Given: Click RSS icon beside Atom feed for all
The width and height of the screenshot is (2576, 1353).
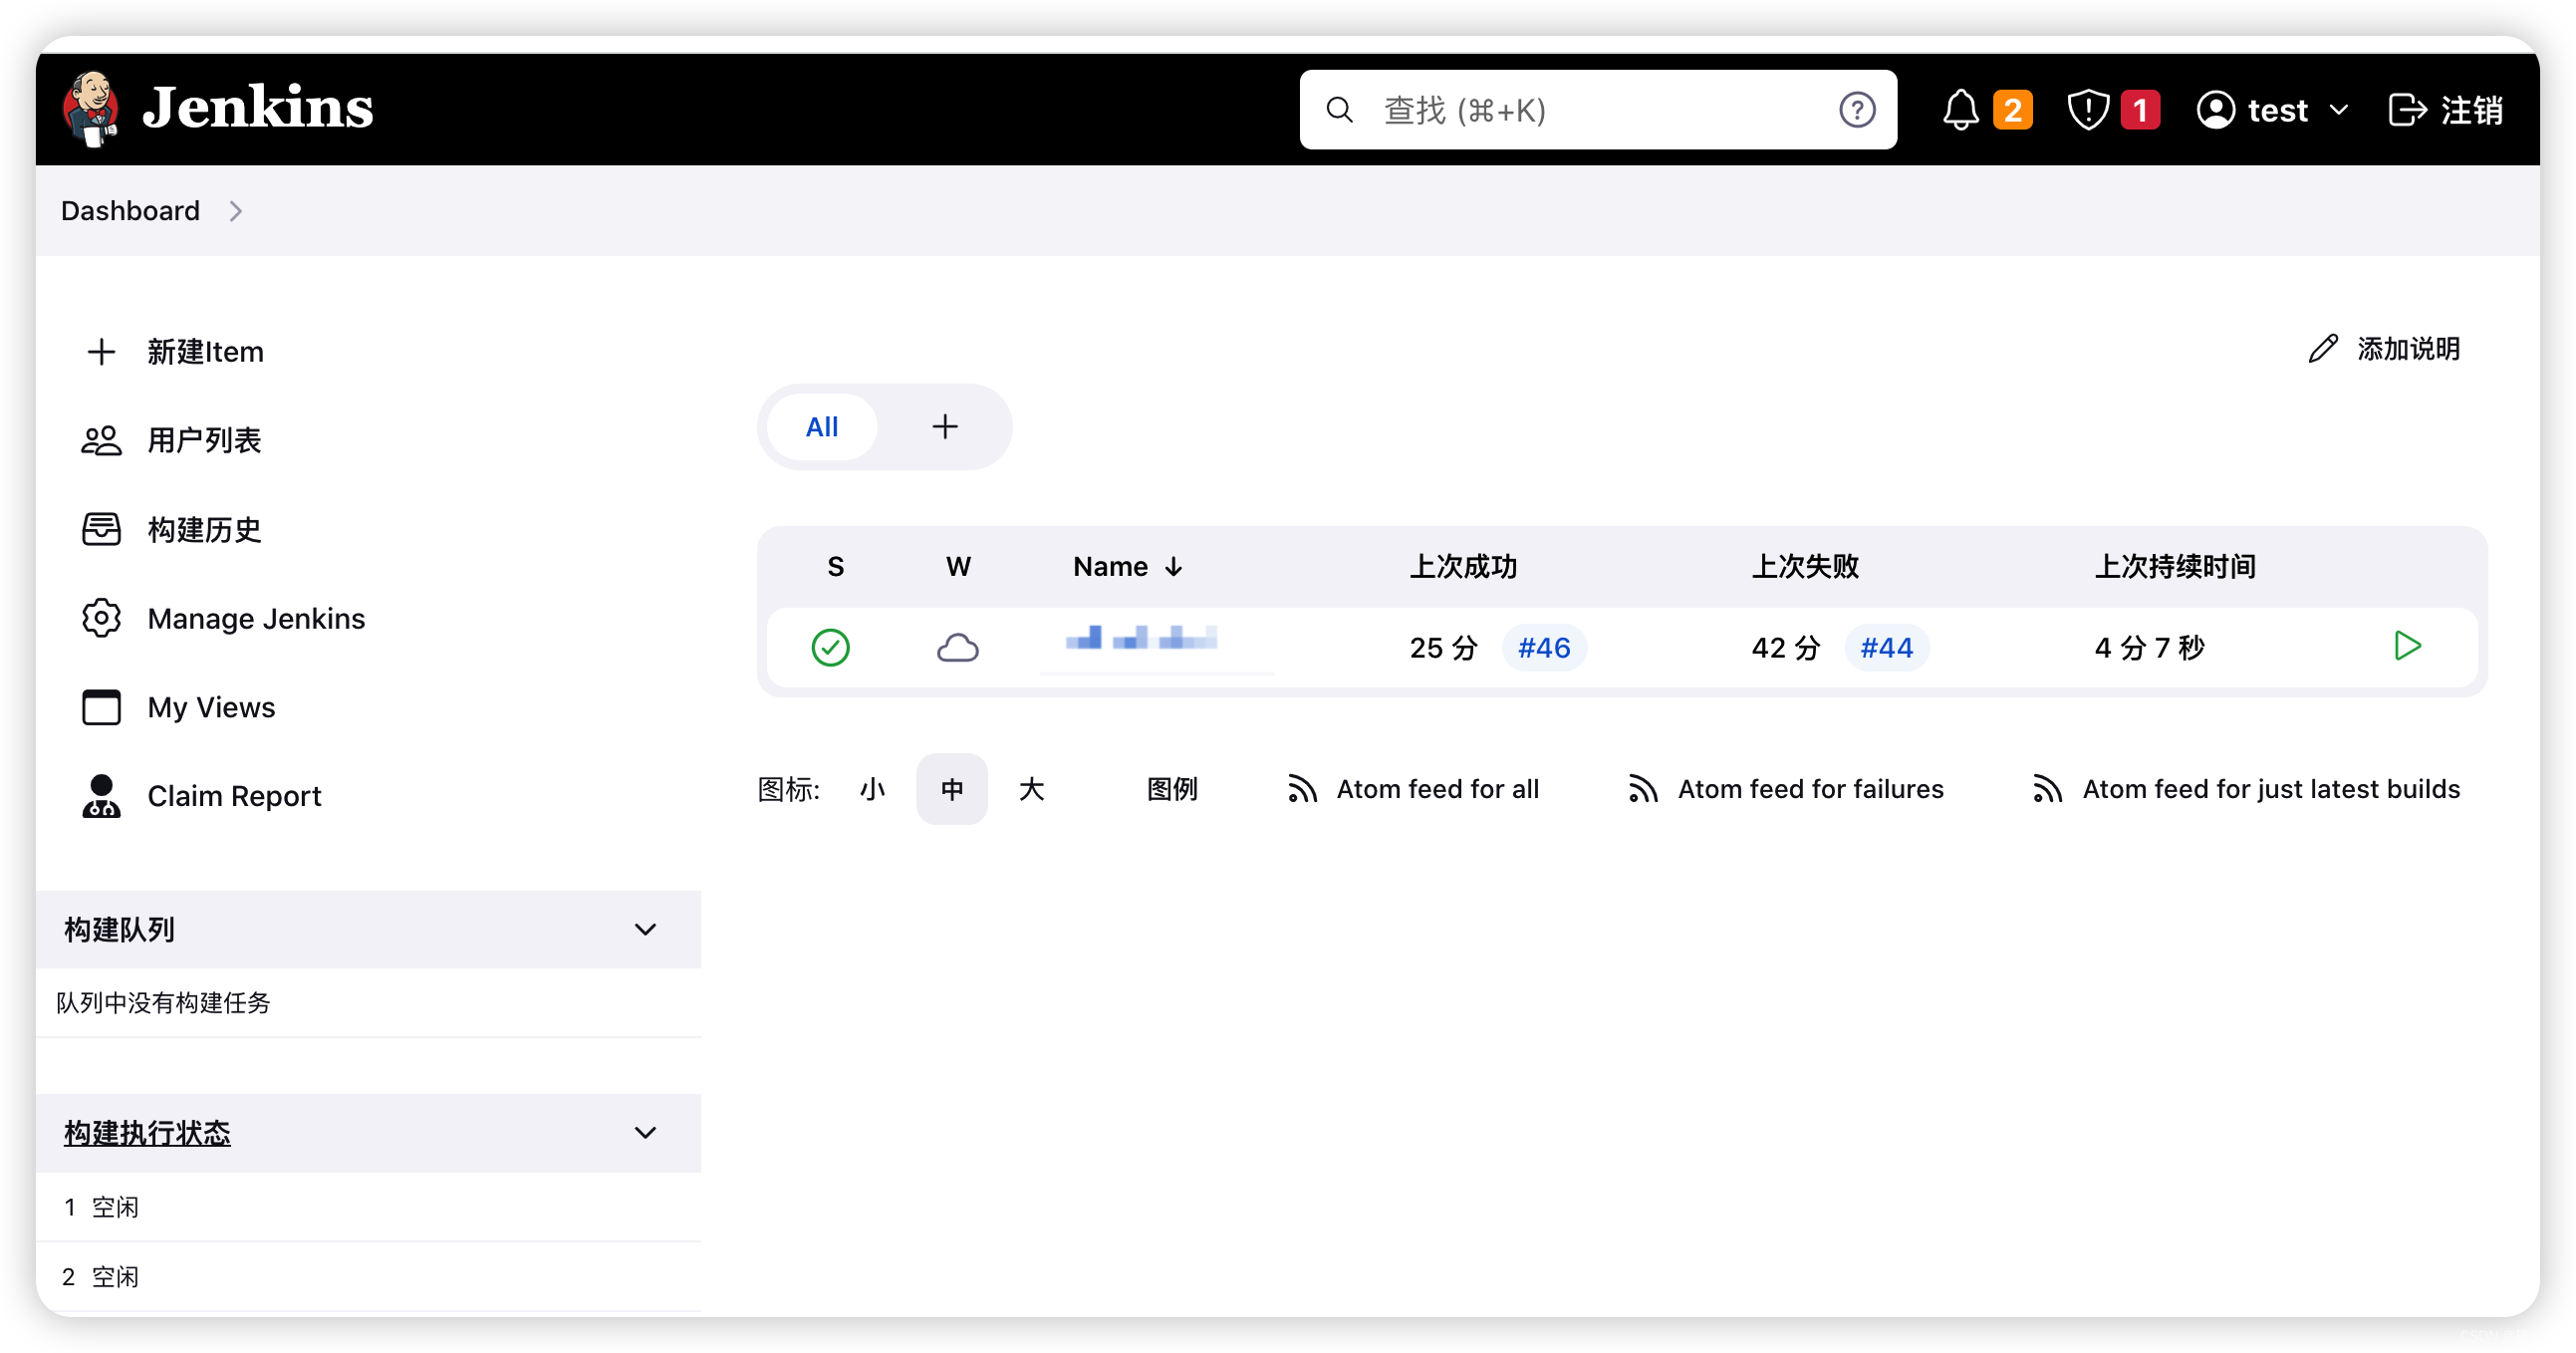Looking at the screenshot, I should click(x=1301, y=790).
